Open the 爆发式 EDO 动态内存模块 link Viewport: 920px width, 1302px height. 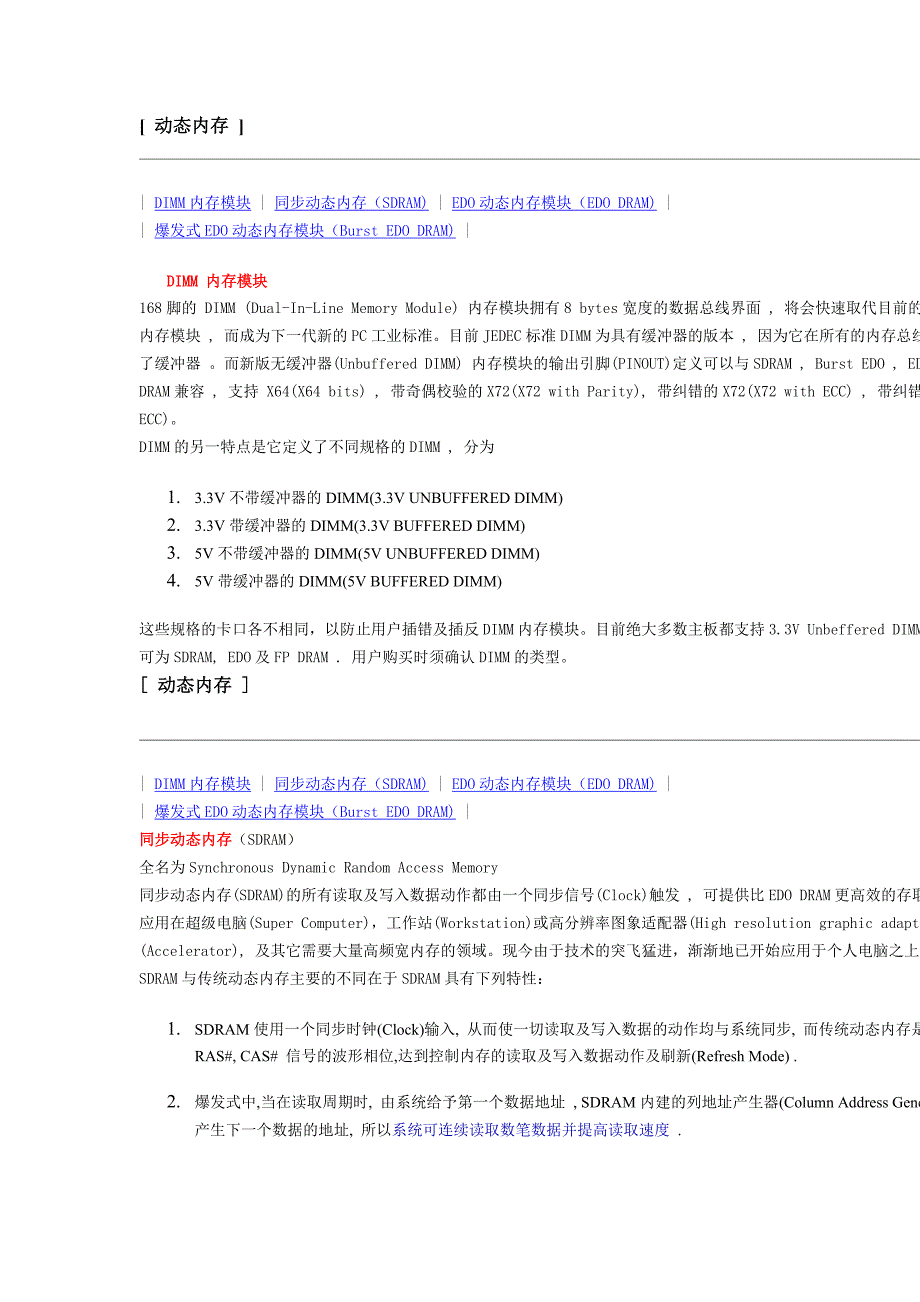pyautogui.click(x=304, y=230)
